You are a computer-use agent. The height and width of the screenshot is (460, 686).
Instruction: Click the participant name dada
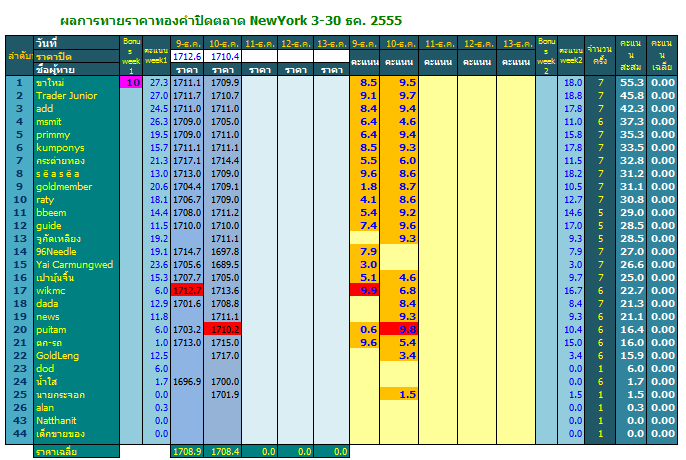coord(47,304)
